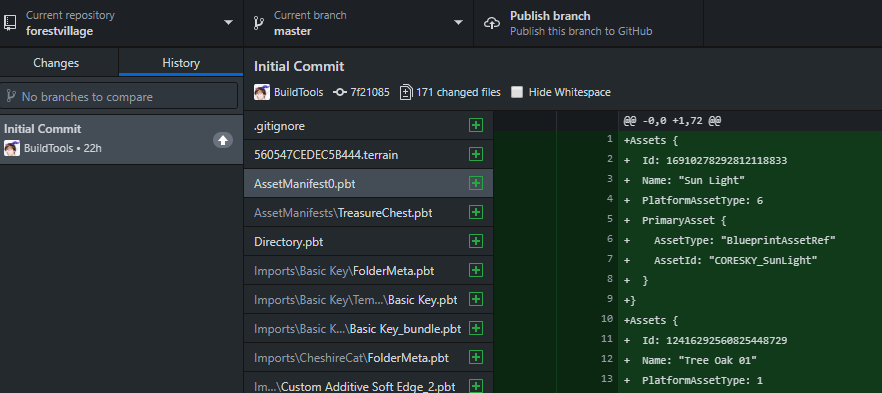
Task: Click the Publish branch cloud upload icon
Action: tap(492, 23)
